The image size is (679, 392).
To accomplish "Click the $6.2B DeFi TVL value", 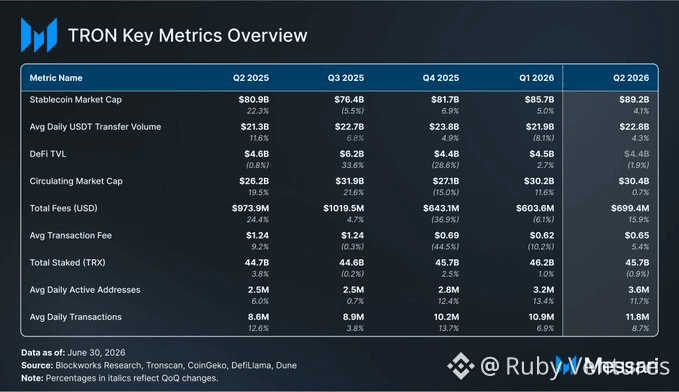I will [x=352, y=154].
